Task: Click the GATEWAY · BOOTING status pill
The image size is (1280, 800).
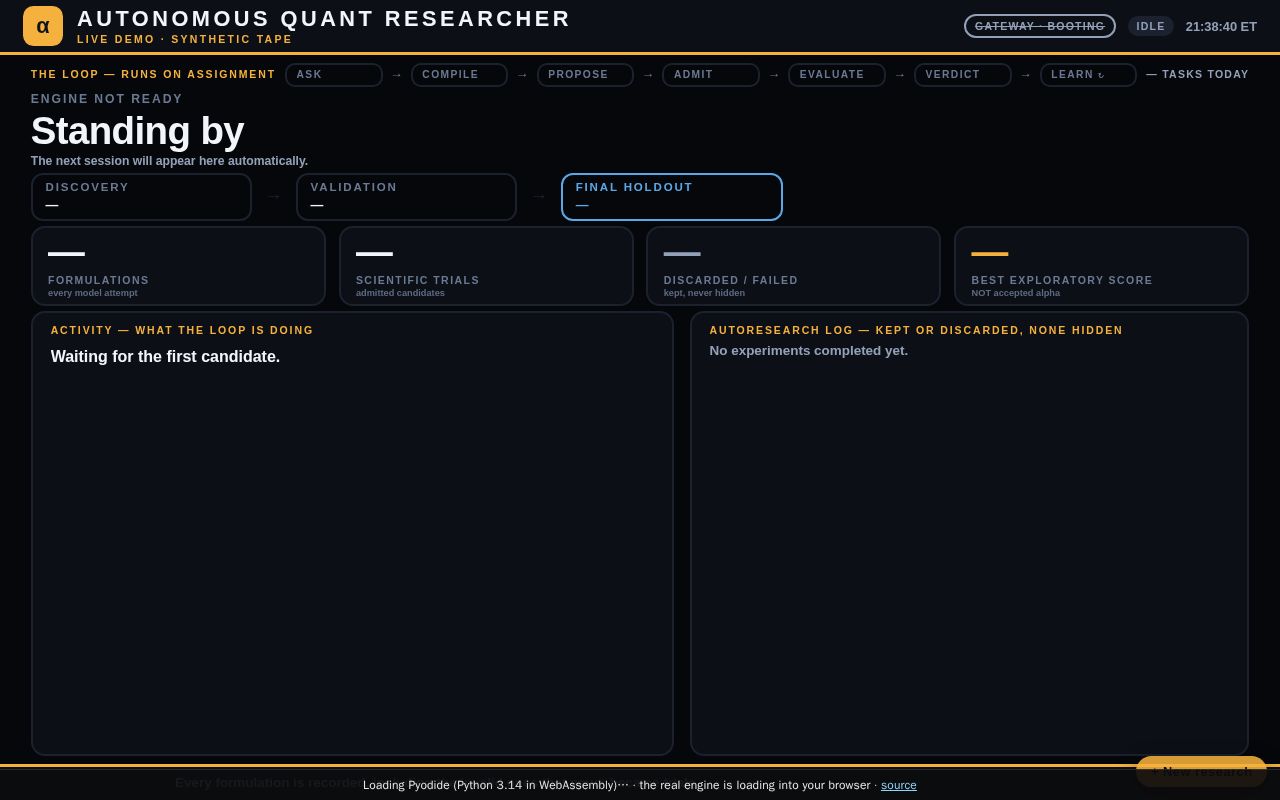Action: coord(1040,26)
